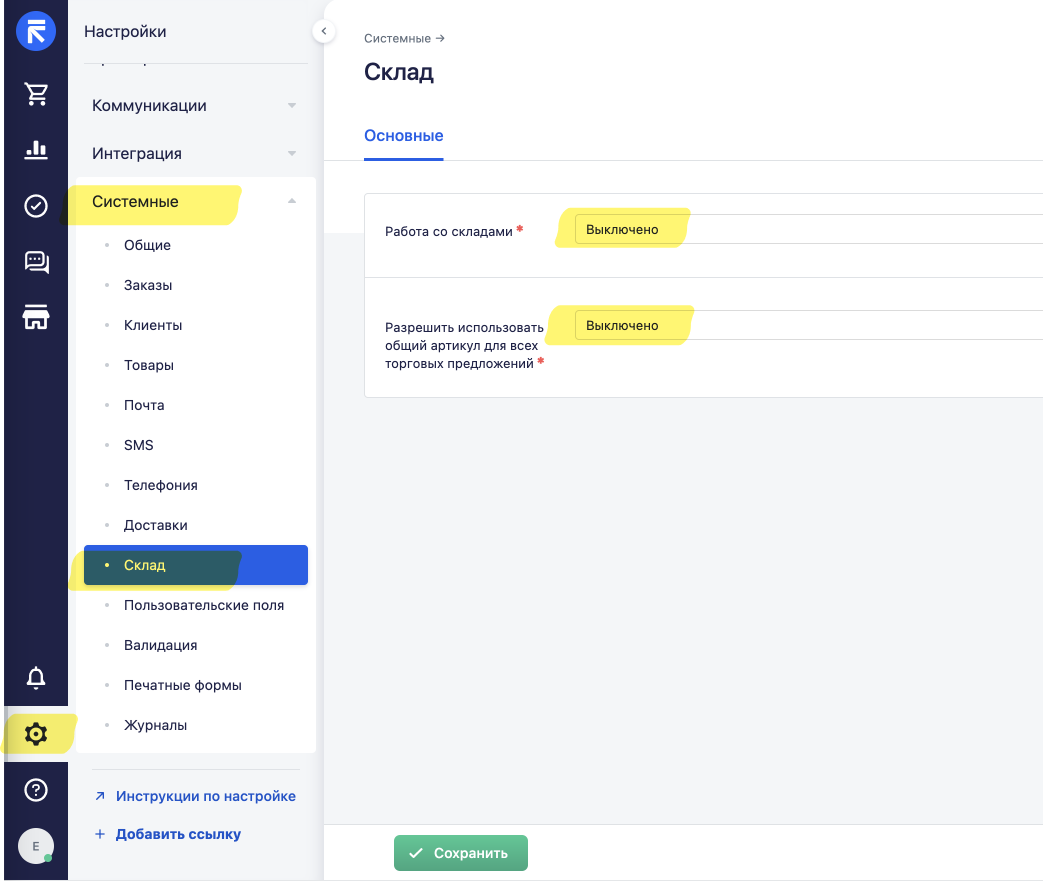Open Клиенты settings item
Image resolution: width=1043 pixels, height=881 pixels.
[x=196, y=325]
